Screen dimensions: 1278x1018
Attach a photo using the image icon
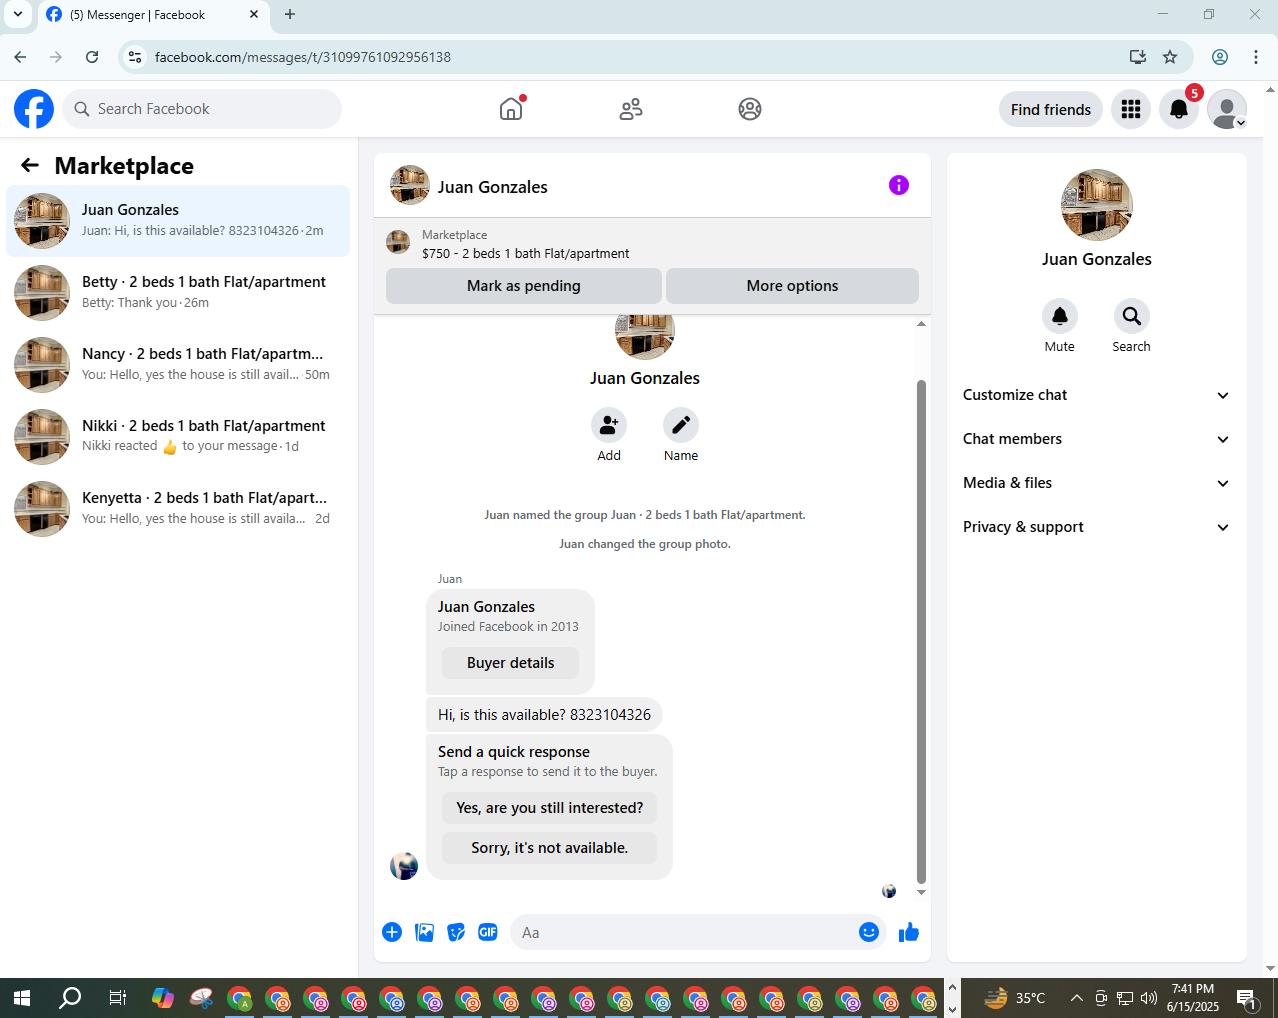pos(425,932)
